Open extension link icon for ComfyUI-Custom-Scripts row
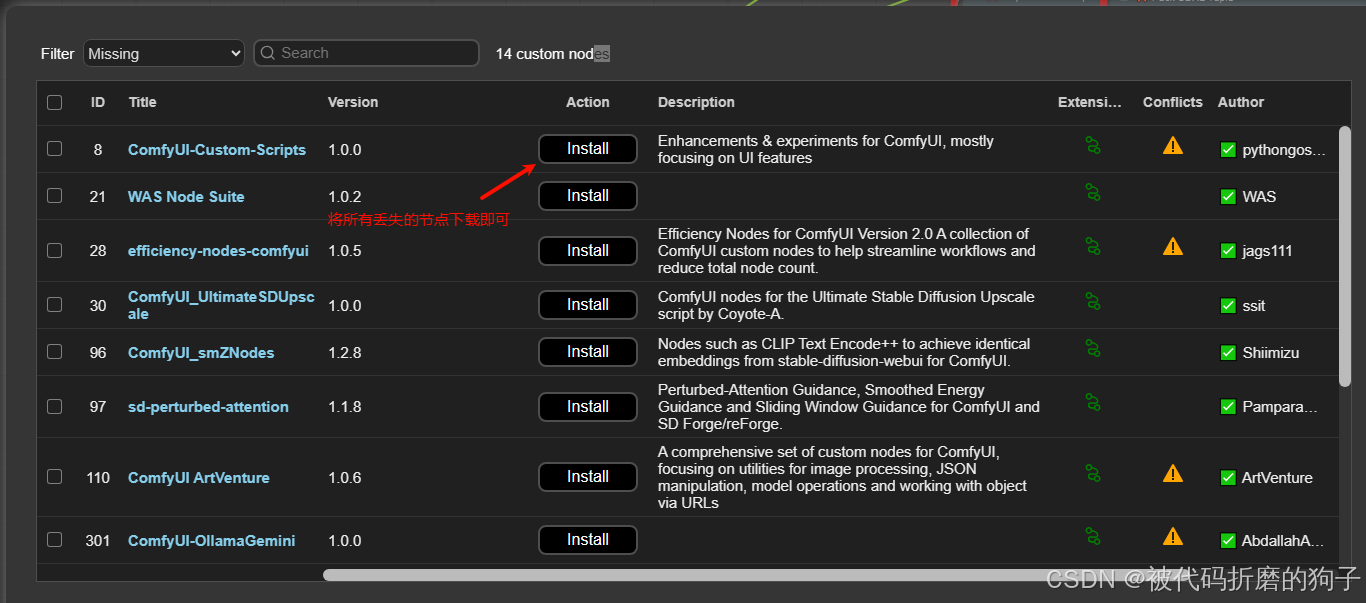Image resolution: width=1366 pixels, height=603 pixels. tap(1092, 146)
